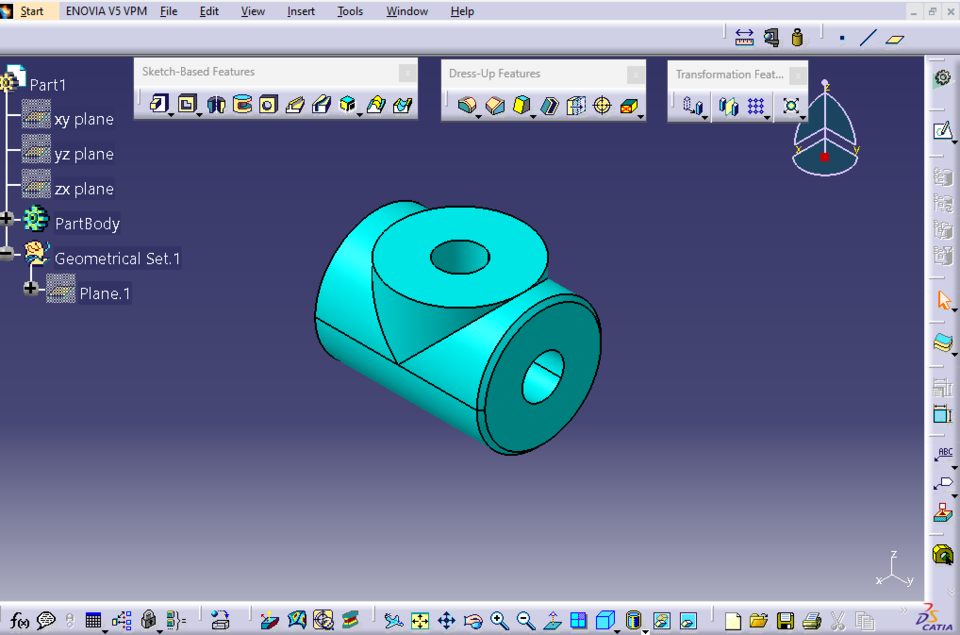Select the Shell tool in Dress-Up Features
Image resolution: width=960 pixels, height=635 pixels.
click(x=549, y=105)
